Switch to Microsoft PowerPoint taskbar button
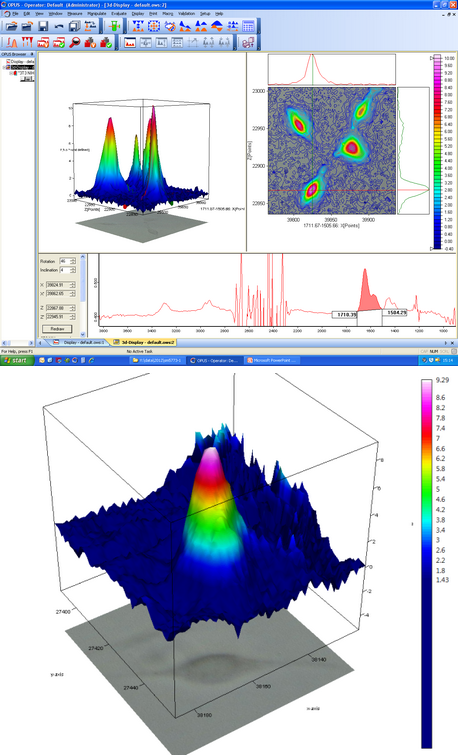458x755 pixels. pos(272,360)
